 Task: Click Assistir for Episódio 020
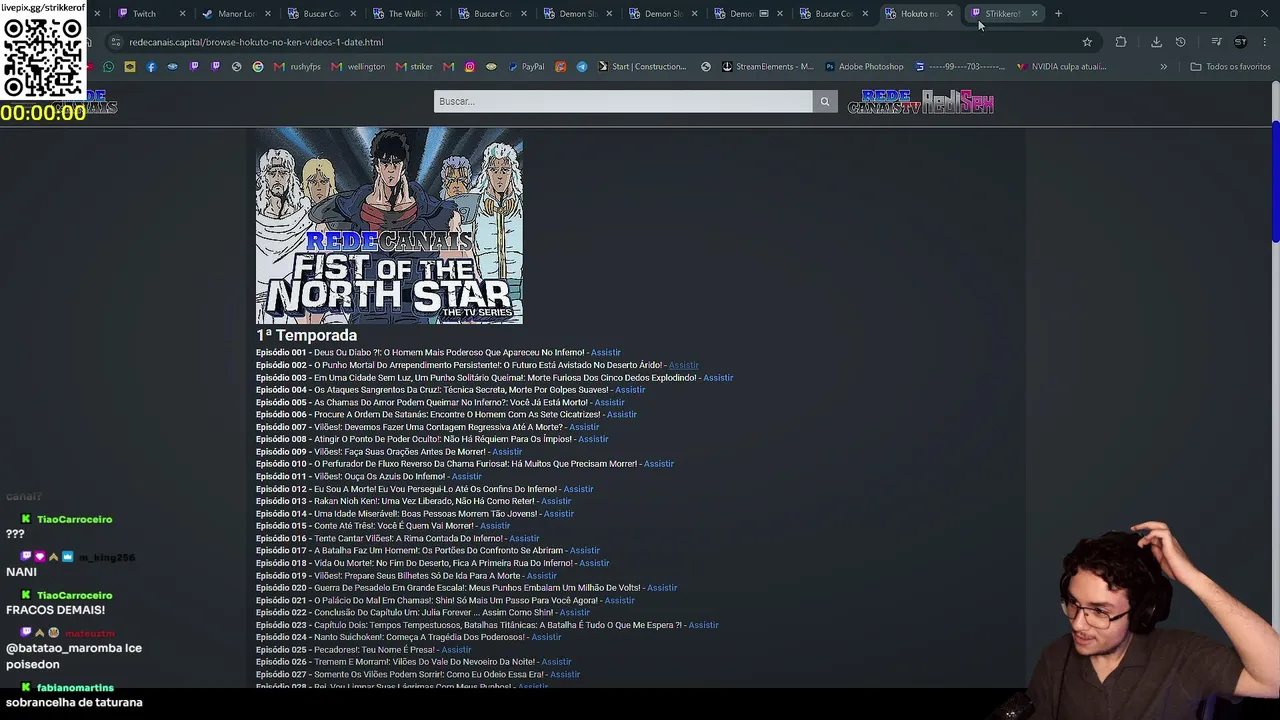pyautogui.click(x=662, y=588)
